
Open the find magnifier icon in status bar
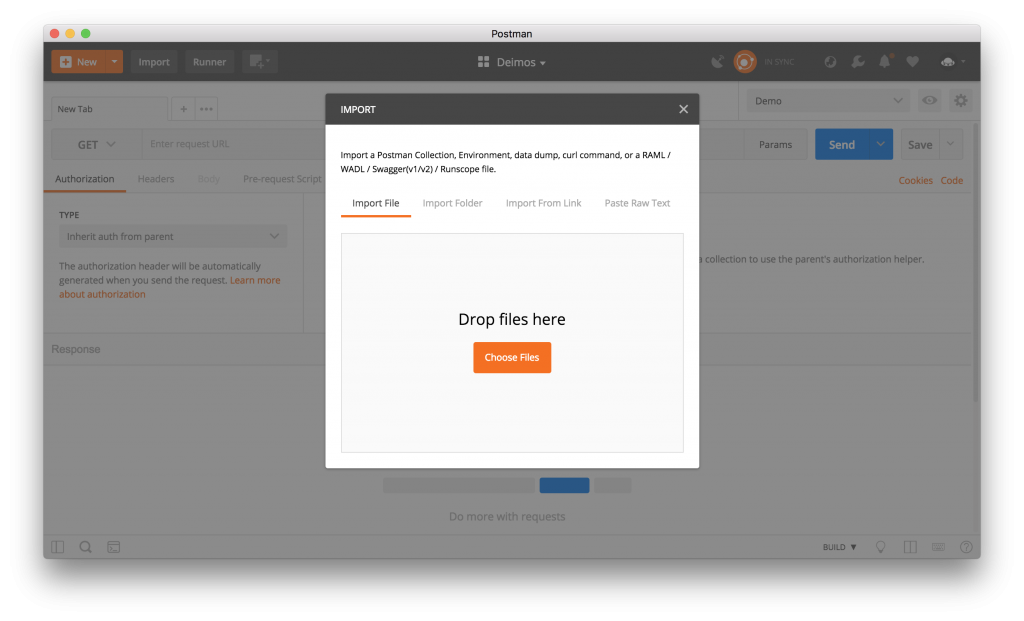(86, 547)
